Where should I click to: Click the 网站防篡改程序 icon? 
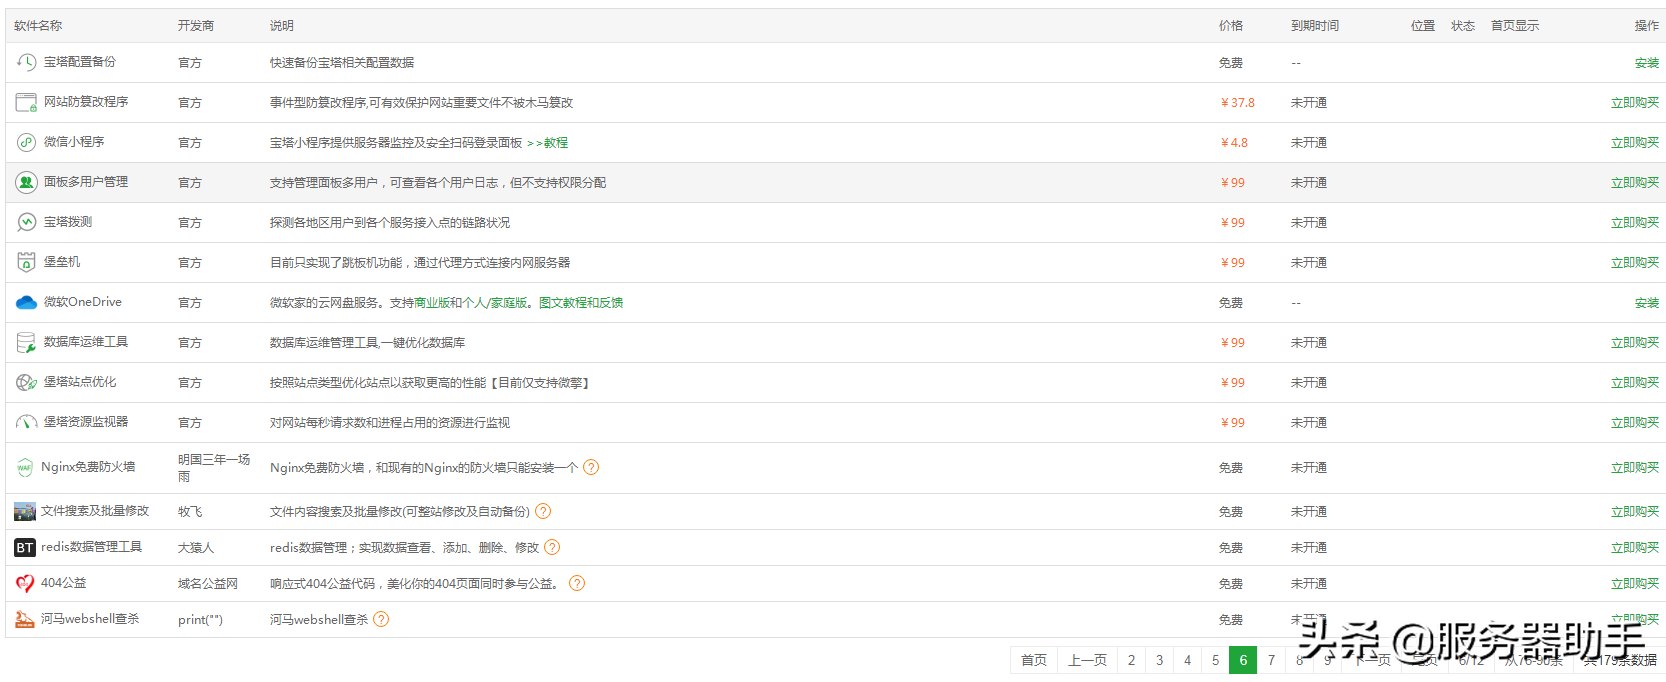(26, 102)
